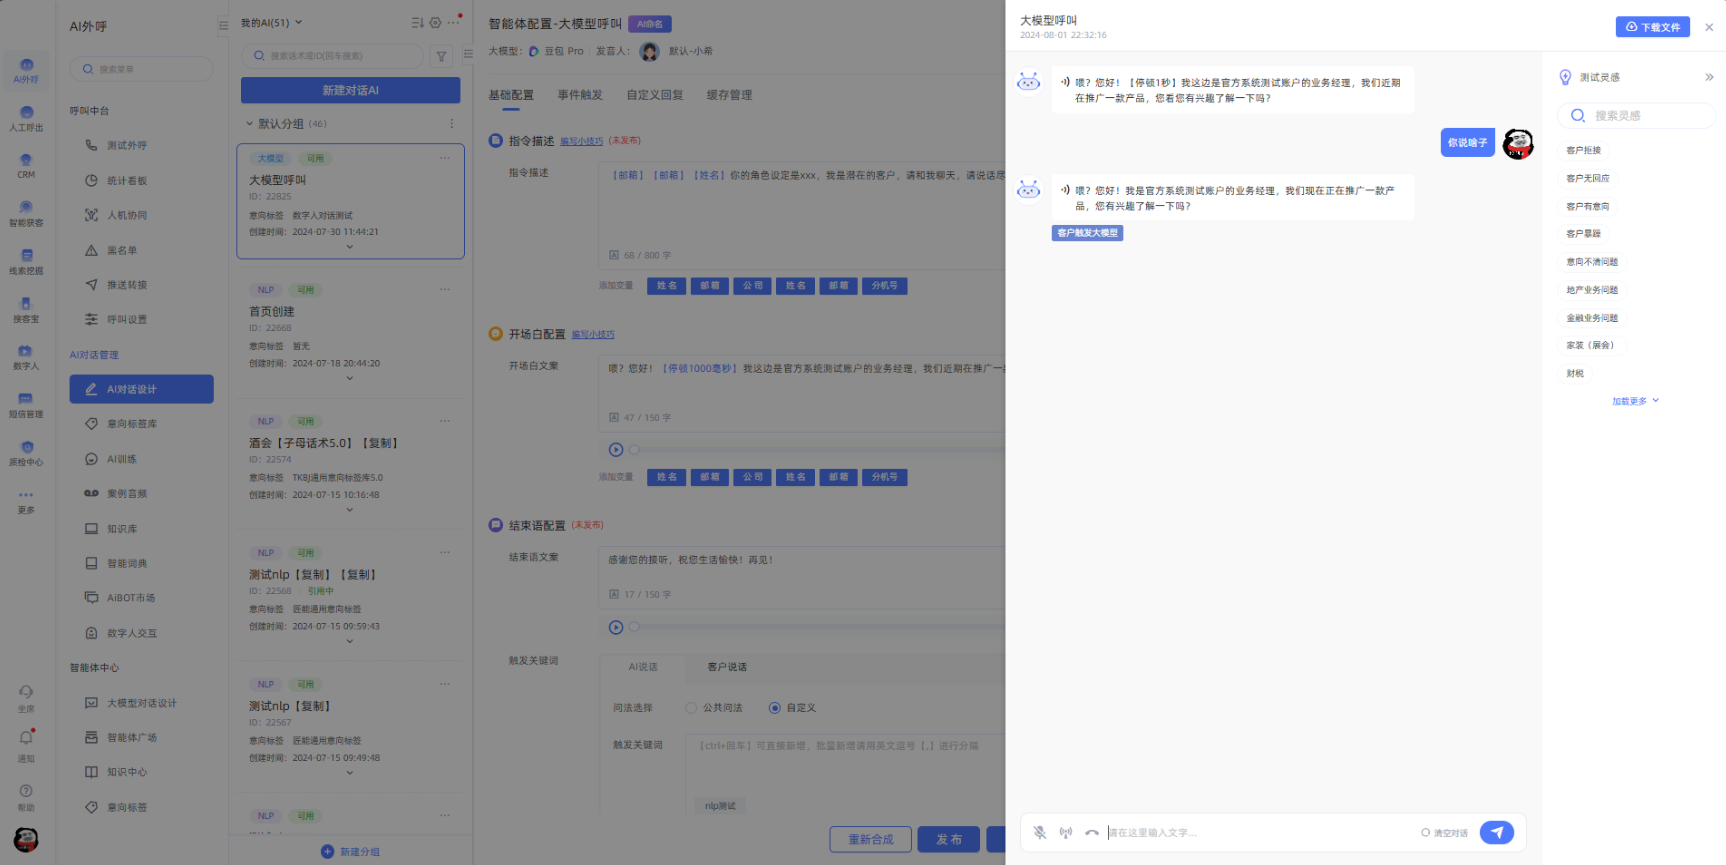Select the 自定义 radio button
The height and width of the screenshot is (865, 1726).
[775, 708]
